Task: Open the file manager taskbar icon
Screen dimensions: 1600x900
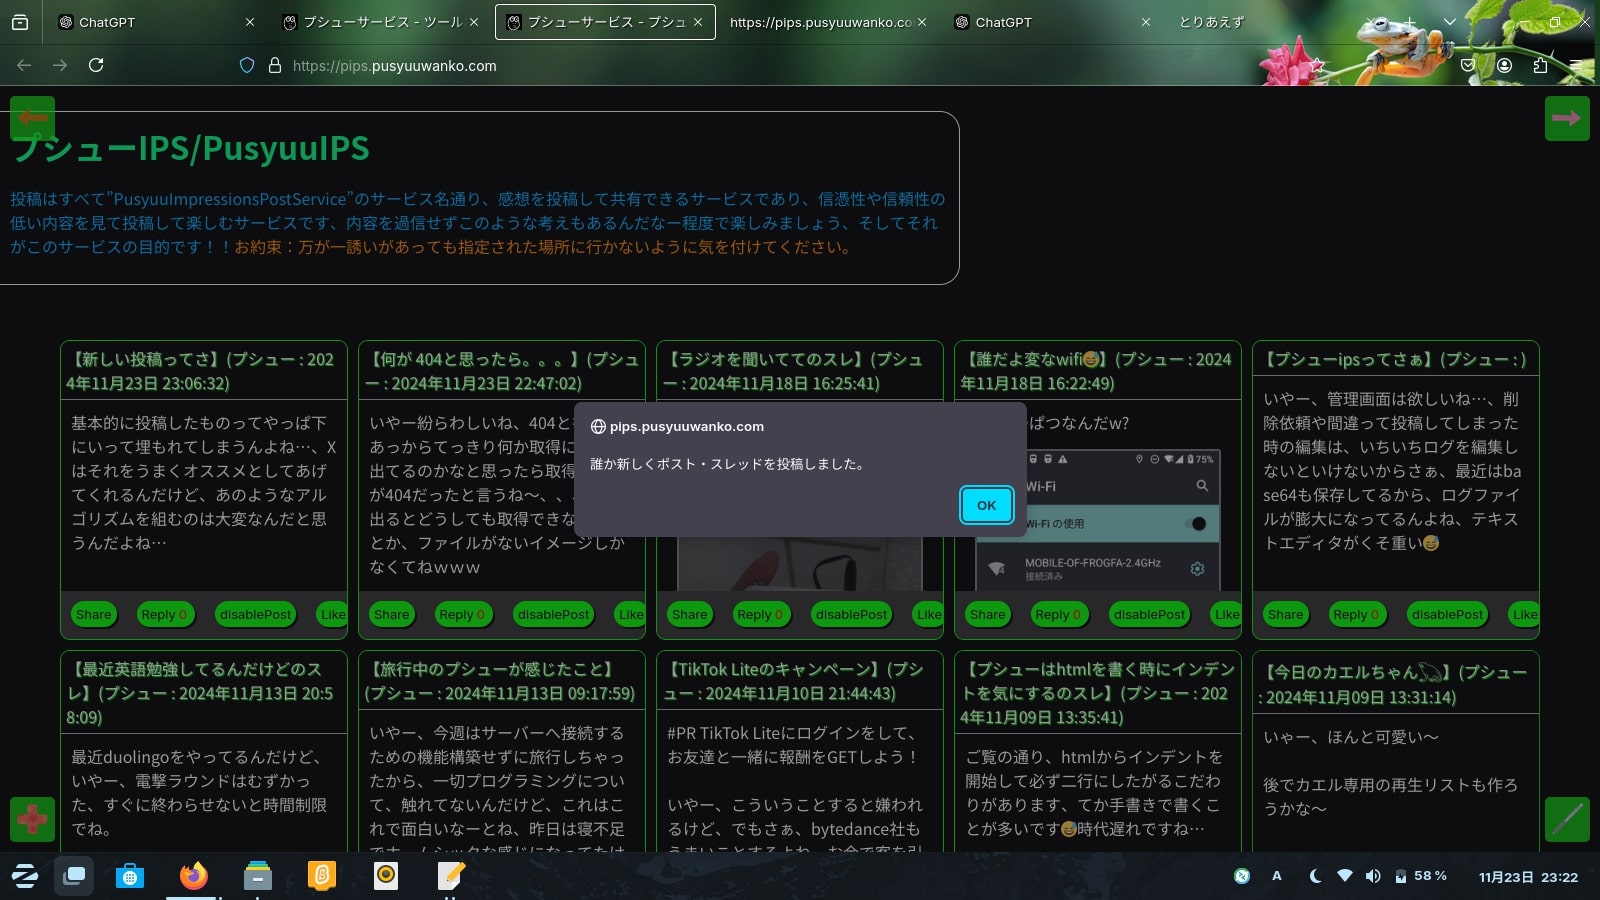Action: point(258,877)
